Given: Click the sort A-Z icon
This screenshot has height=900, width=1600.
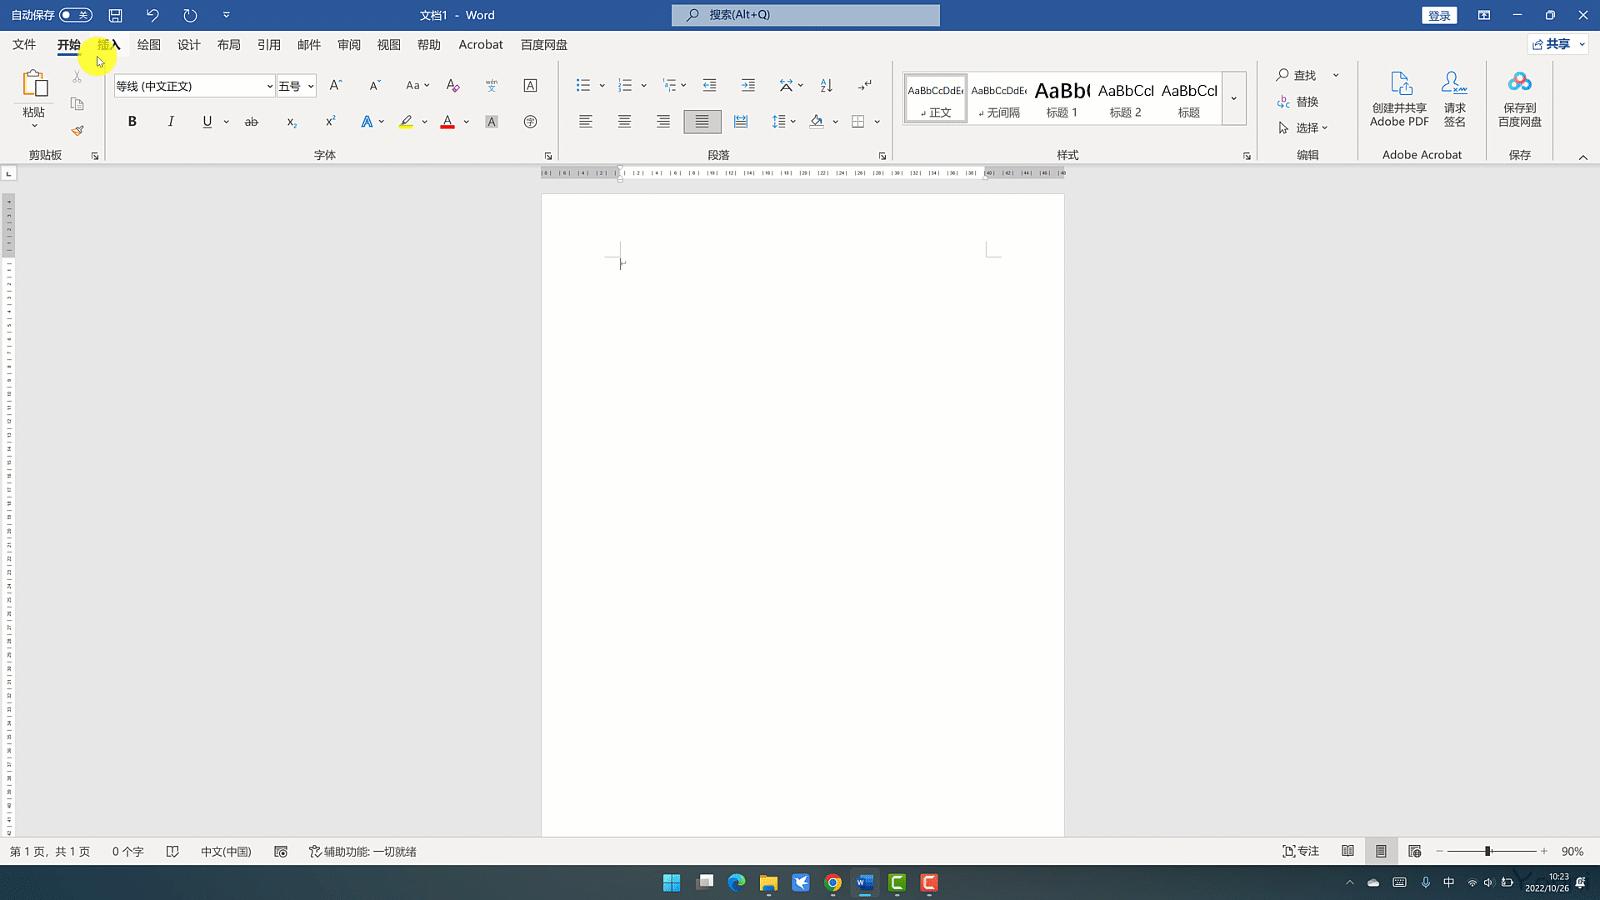Looking at the screenshot, I should [x=826, y=86].
